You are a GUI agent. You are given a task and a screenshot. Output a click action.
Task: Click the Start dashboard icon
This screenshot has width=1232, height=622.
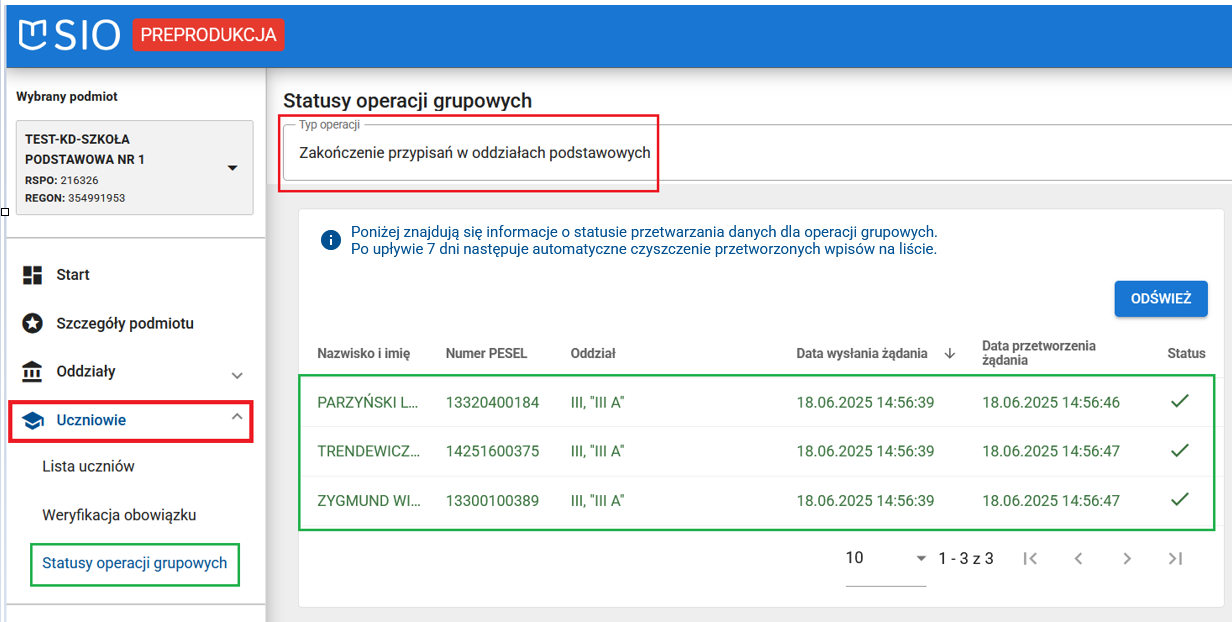pyautogui.click(x=32, y=275)
